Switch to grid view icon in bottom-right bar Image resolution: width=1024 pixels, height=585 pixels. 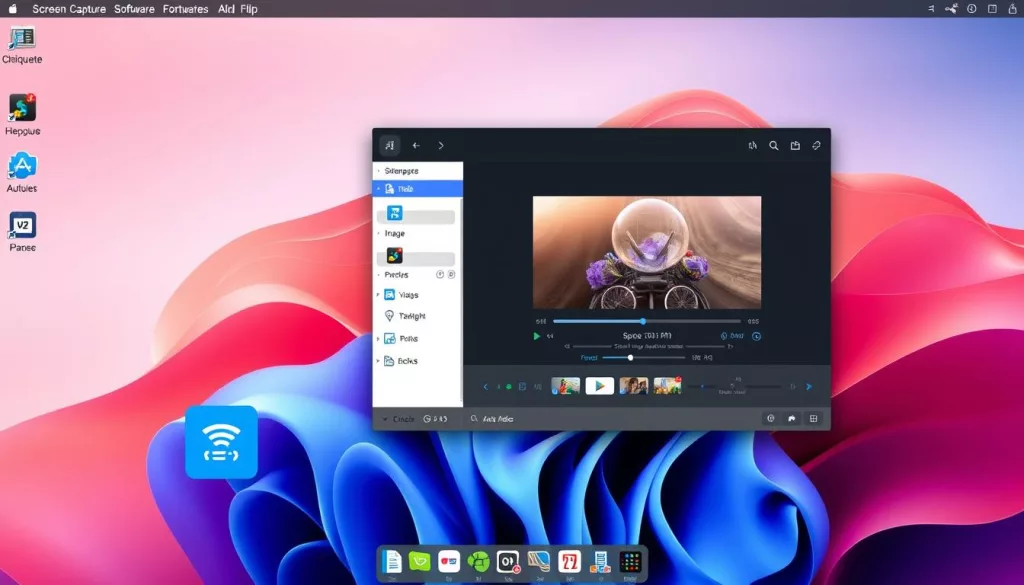point(814,419)
